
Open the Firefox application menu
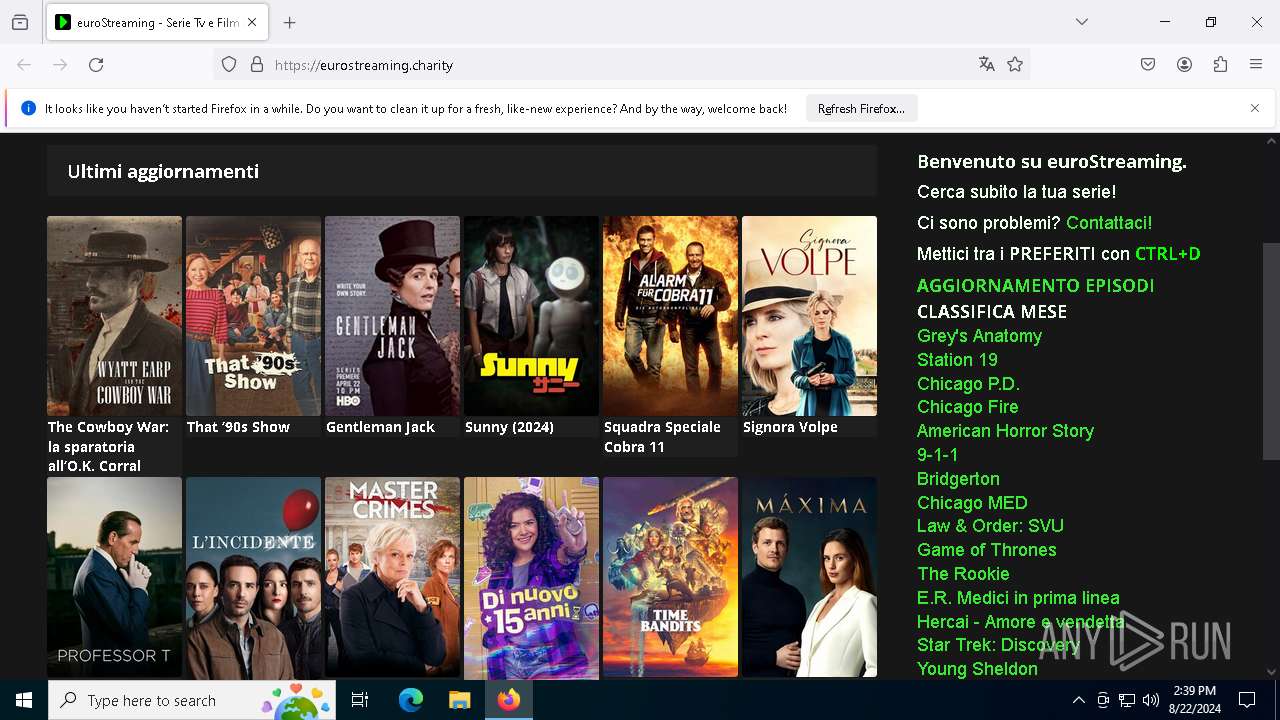coord(1256,65)
